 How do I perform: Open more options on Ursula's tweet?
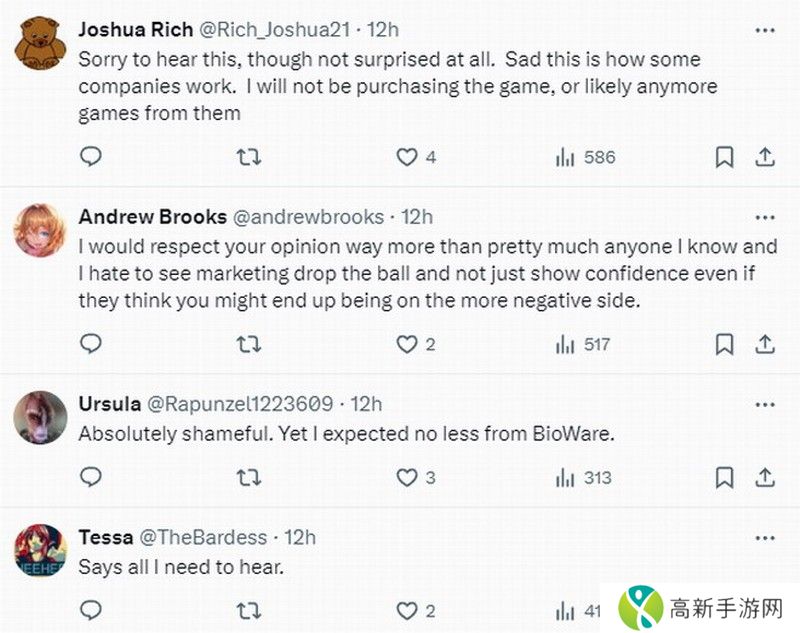point(764,404)
